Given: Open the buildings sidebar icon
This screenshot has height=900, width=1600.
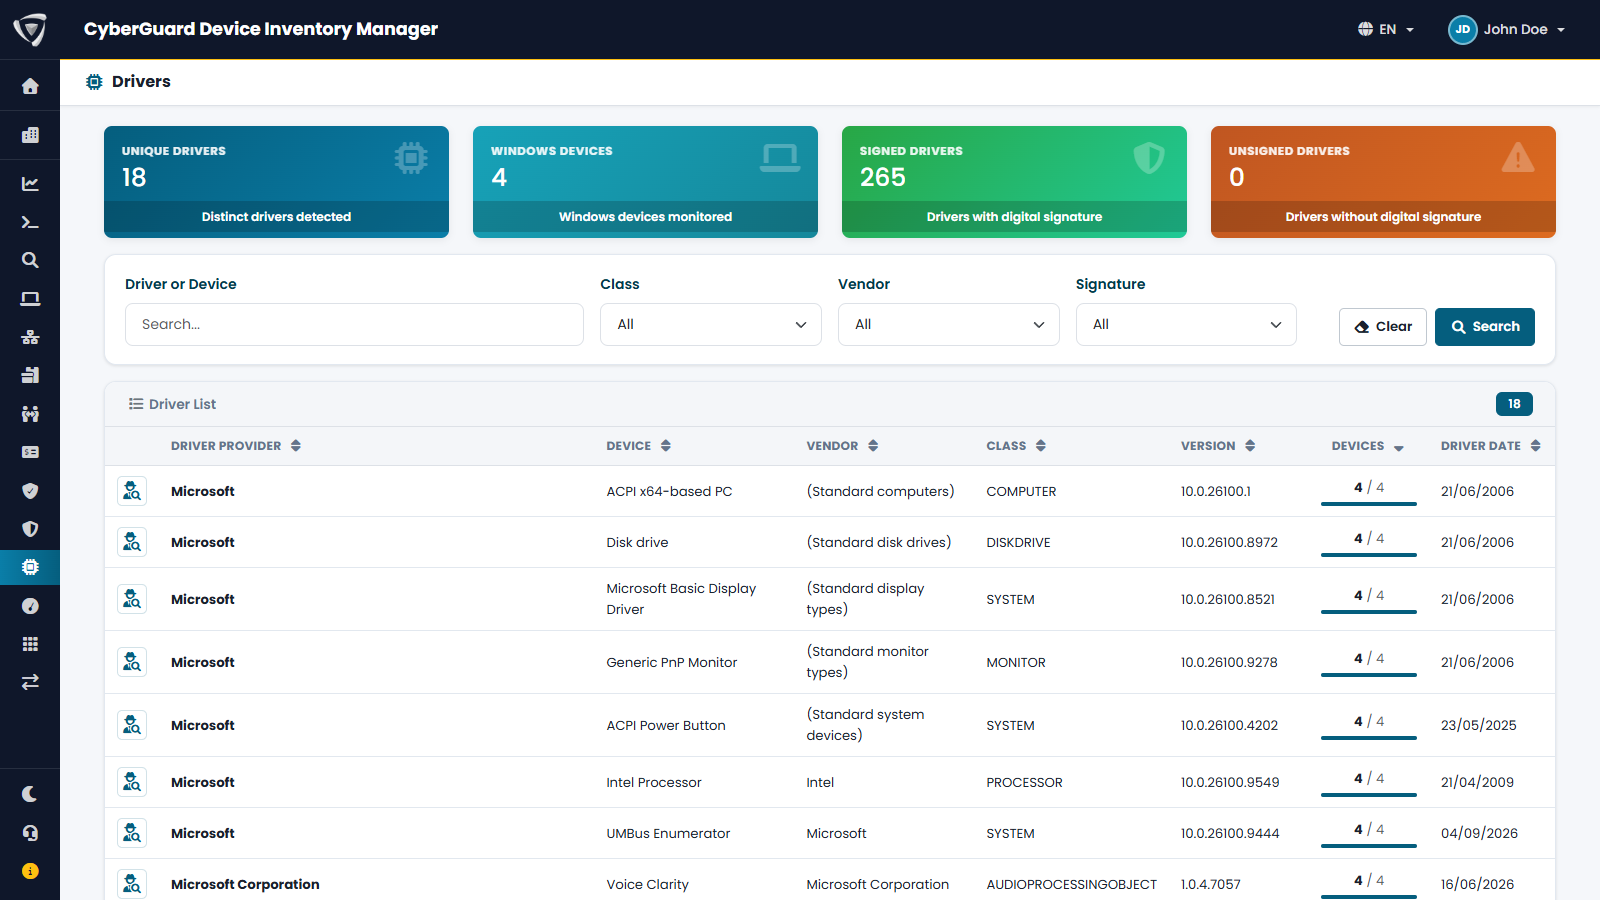Looking at the screenshot, I should (x=30, y=135).
